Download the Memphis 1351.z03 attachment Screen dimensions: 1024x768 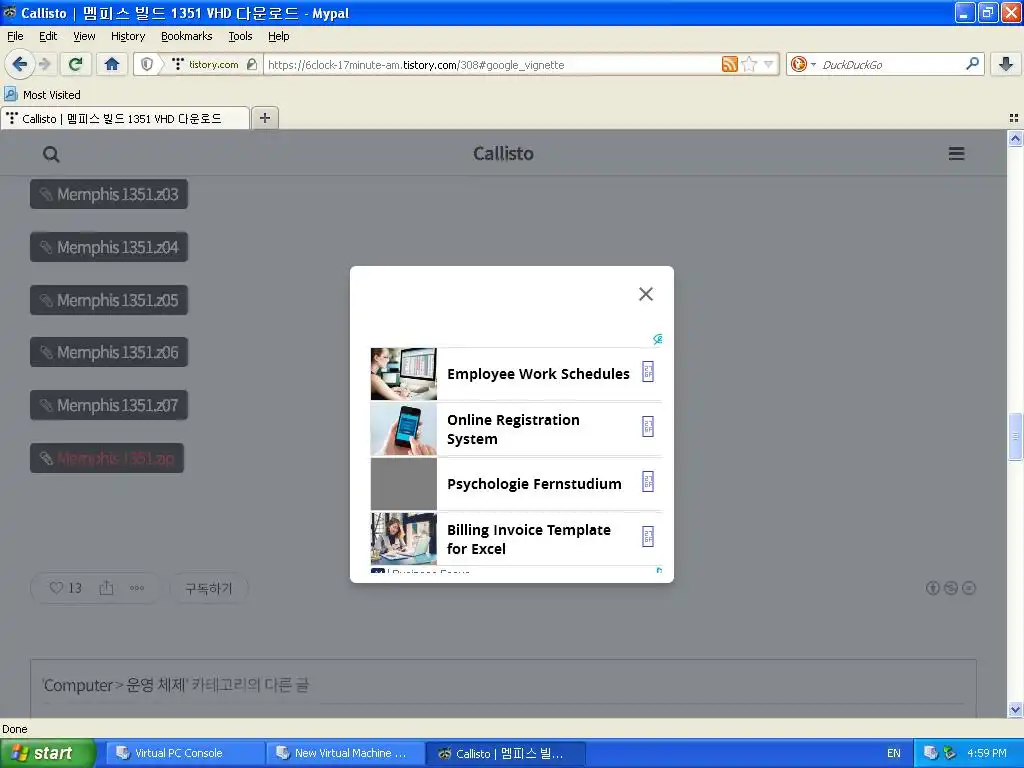pyautogui.click(x=109, y=194)
